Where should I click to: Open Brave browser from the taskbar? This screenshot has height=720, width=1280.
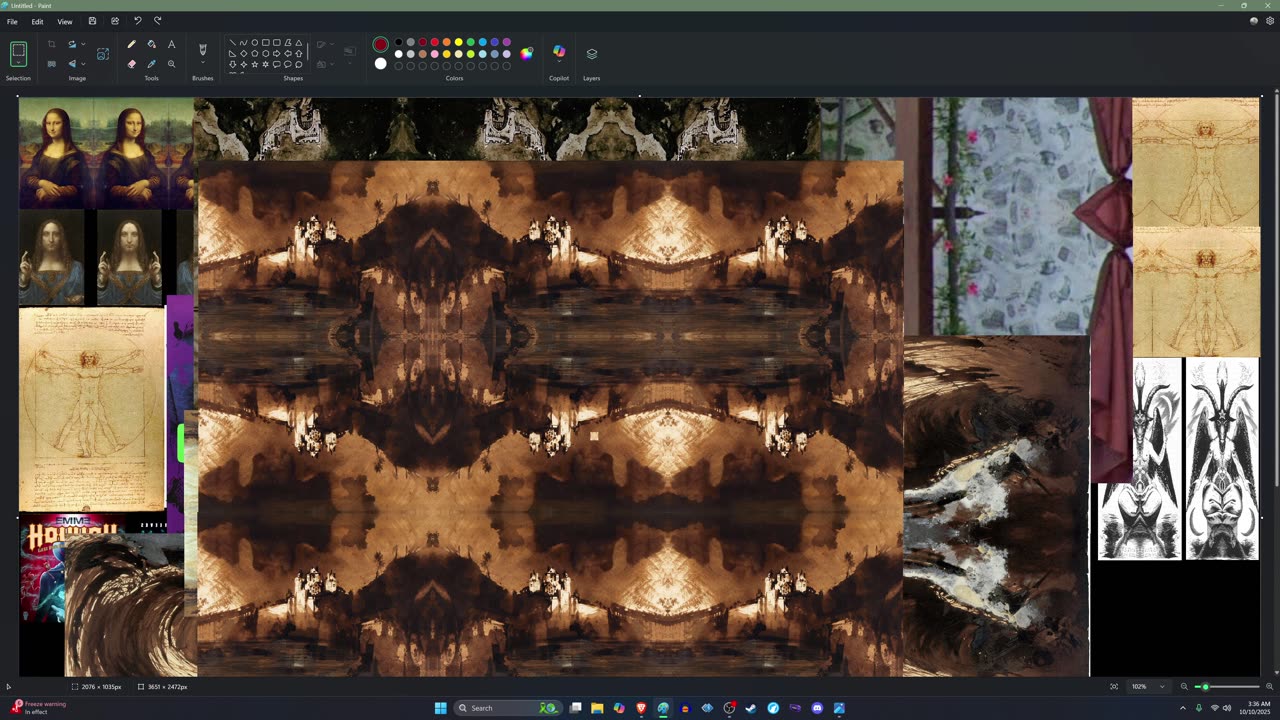click(x=641, y=708)
